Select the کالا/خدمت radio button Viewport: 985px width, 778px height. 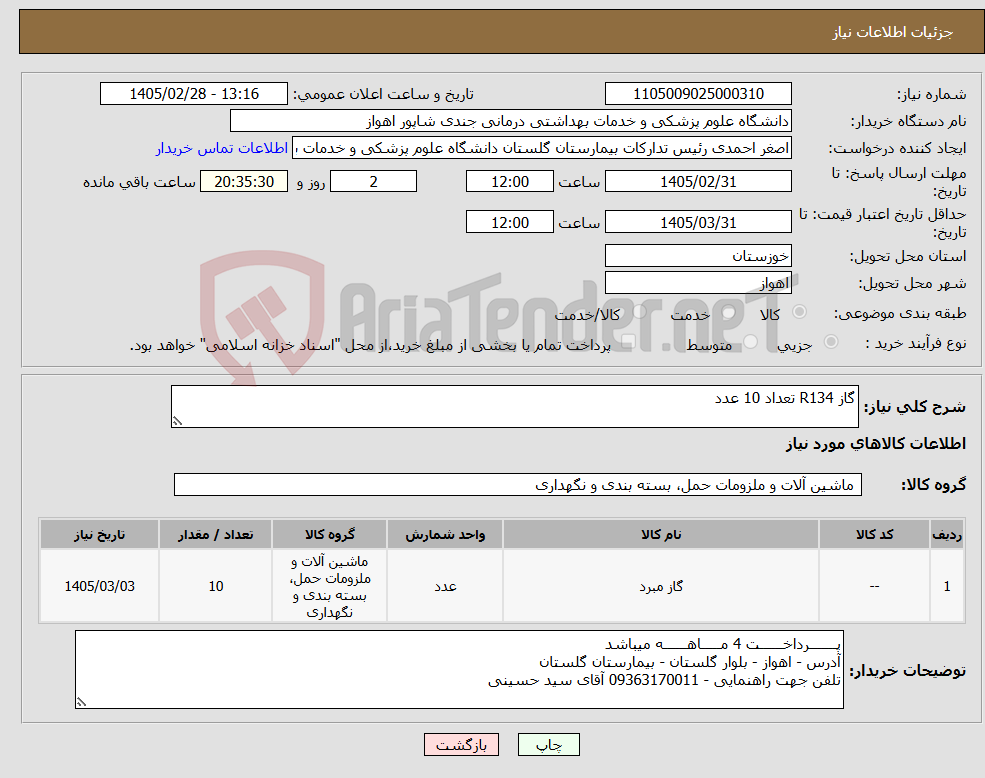tap(639, 312)
